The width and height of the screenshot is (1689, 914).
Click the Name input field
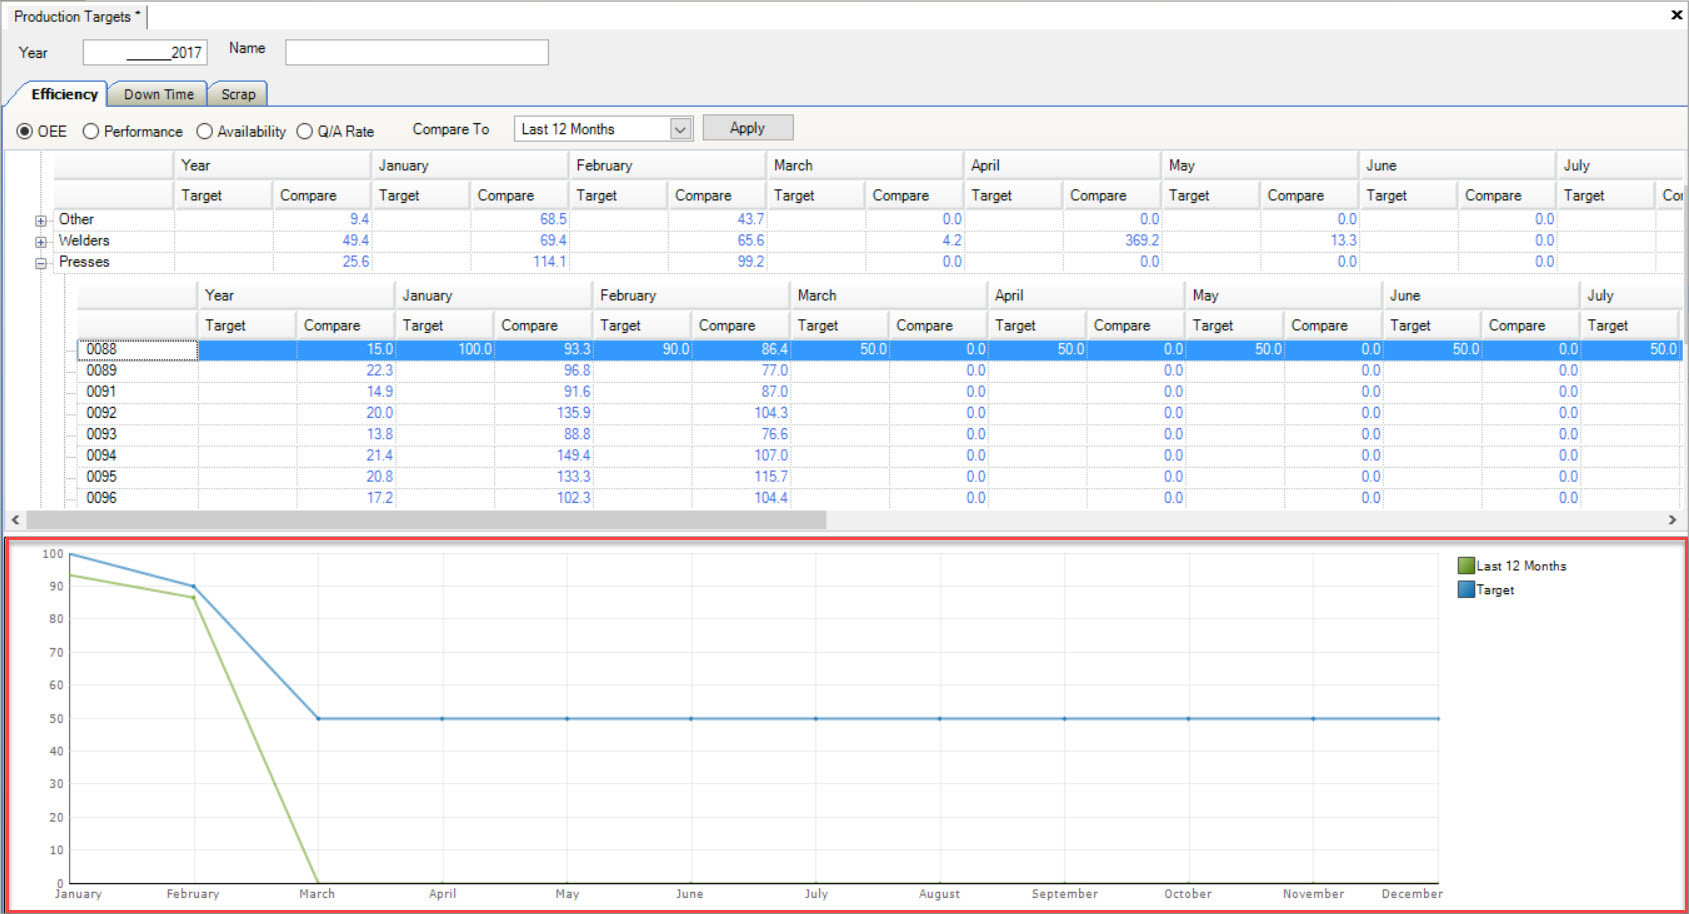[x=417, y=52]
